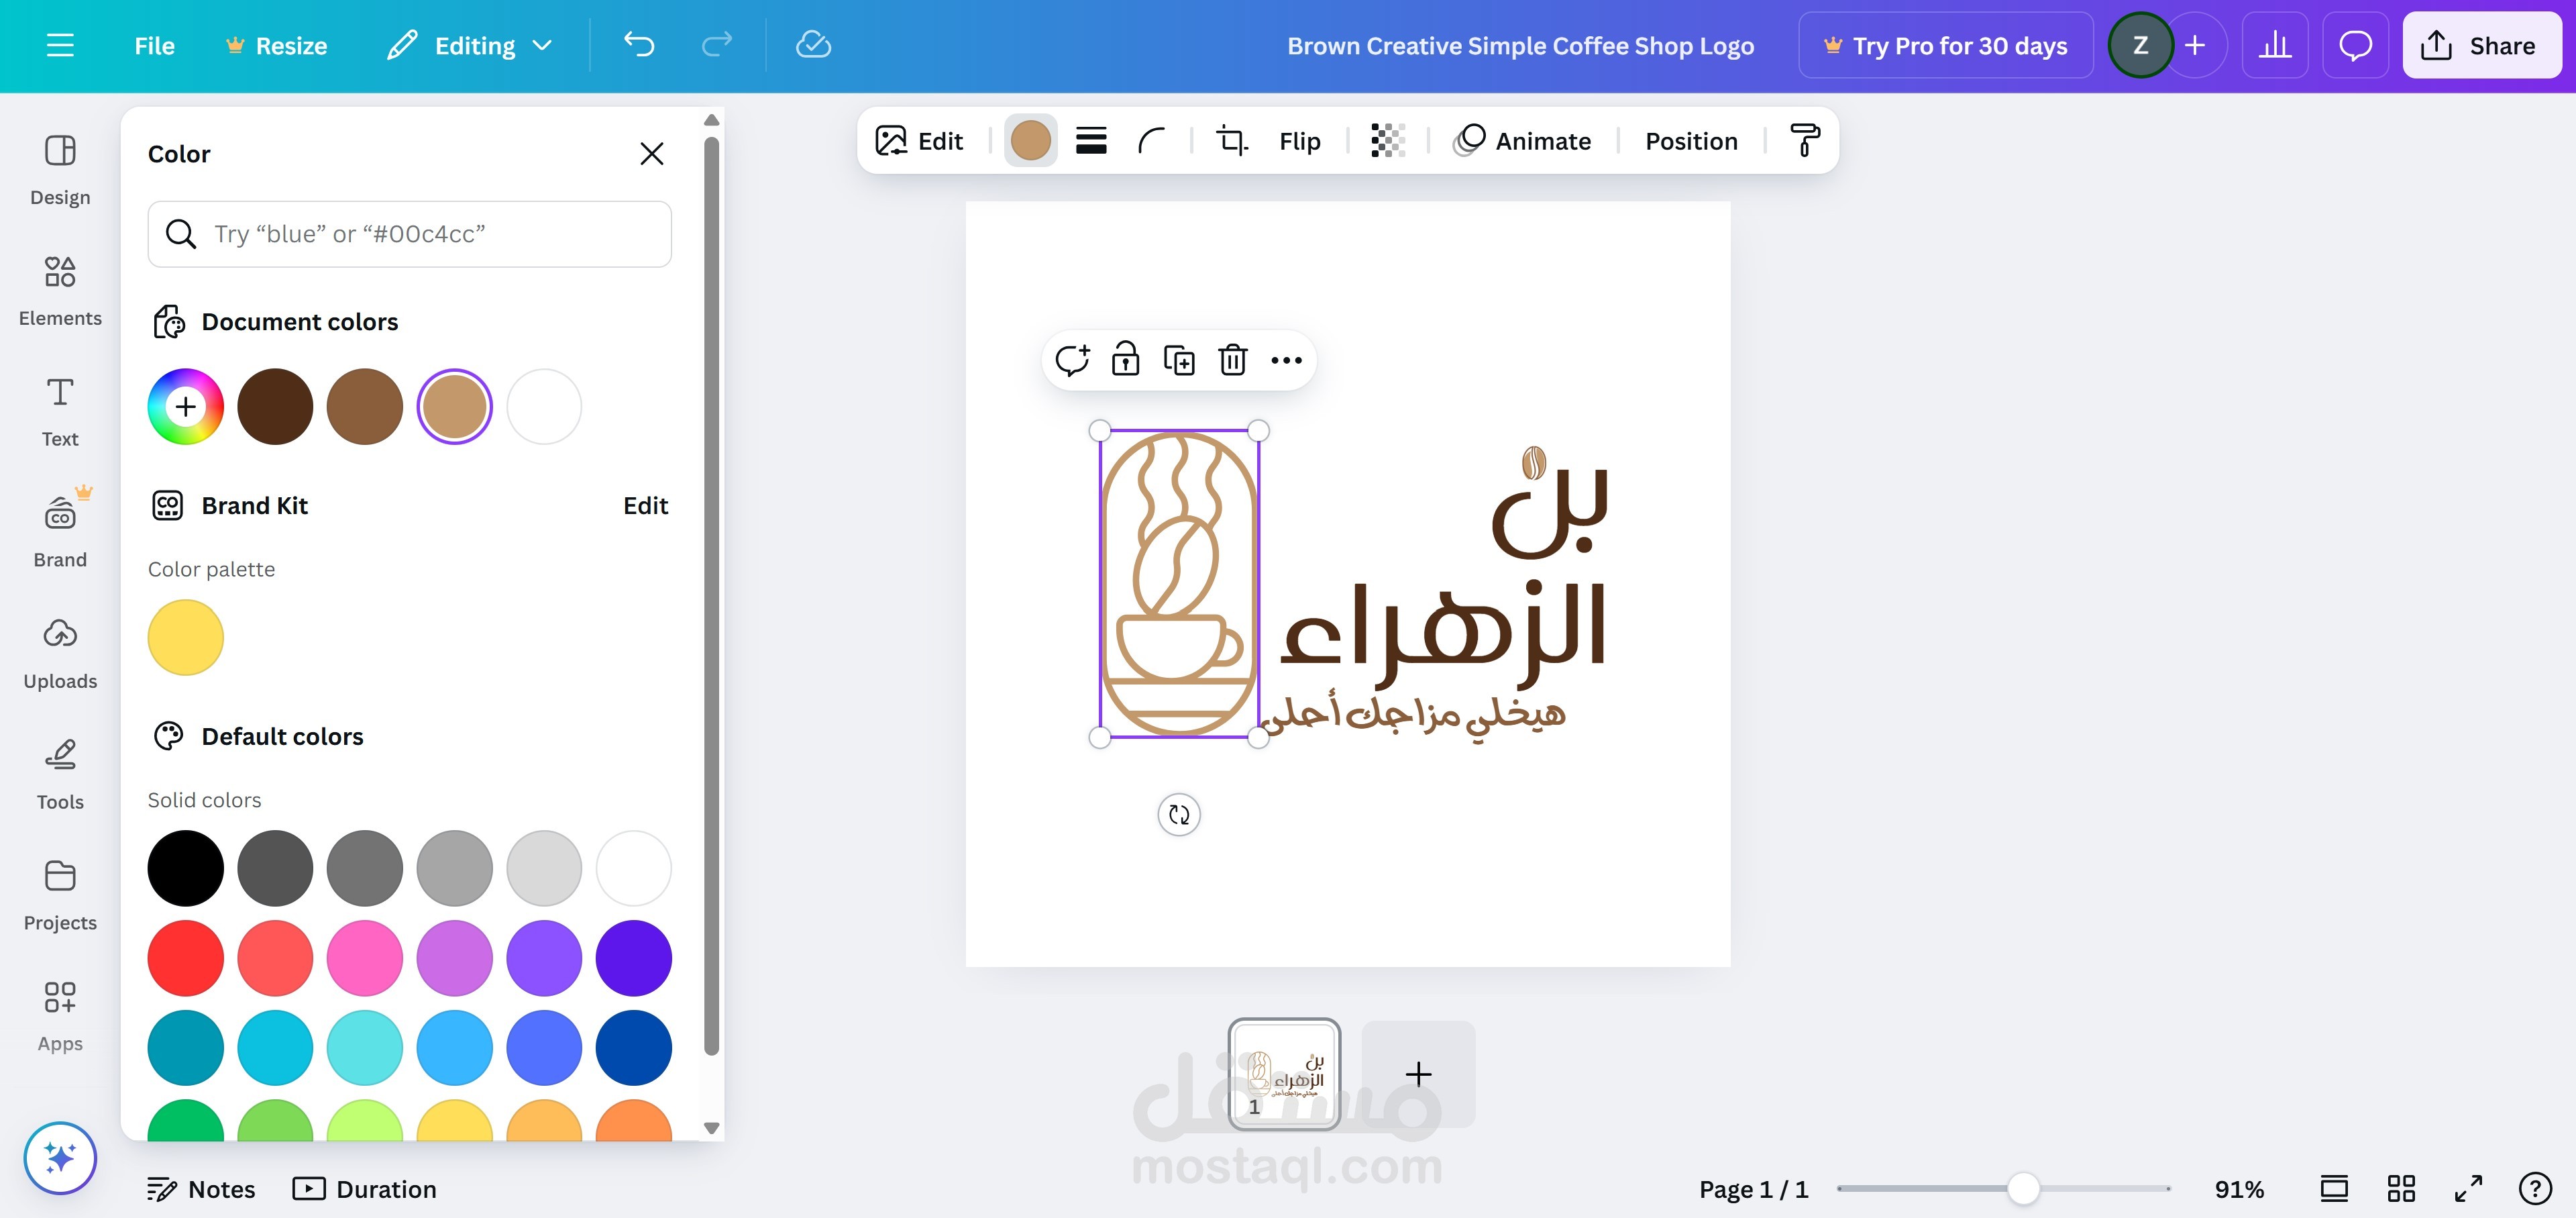Screen dimensions: 2576x1218
Task: Toggle grid view of pages
Action: pyautogui.click(x=2401, y=1189)
